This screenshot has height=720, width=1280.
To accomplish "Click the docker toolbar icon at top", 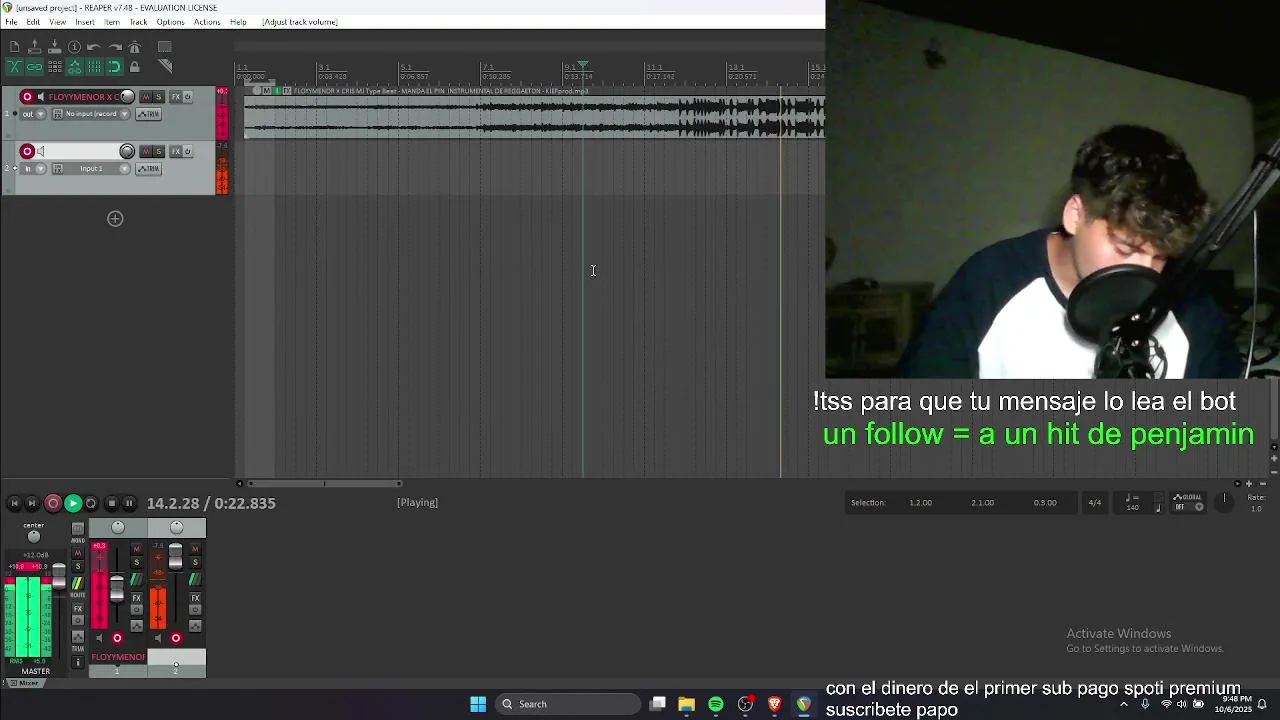I will 165,47.
